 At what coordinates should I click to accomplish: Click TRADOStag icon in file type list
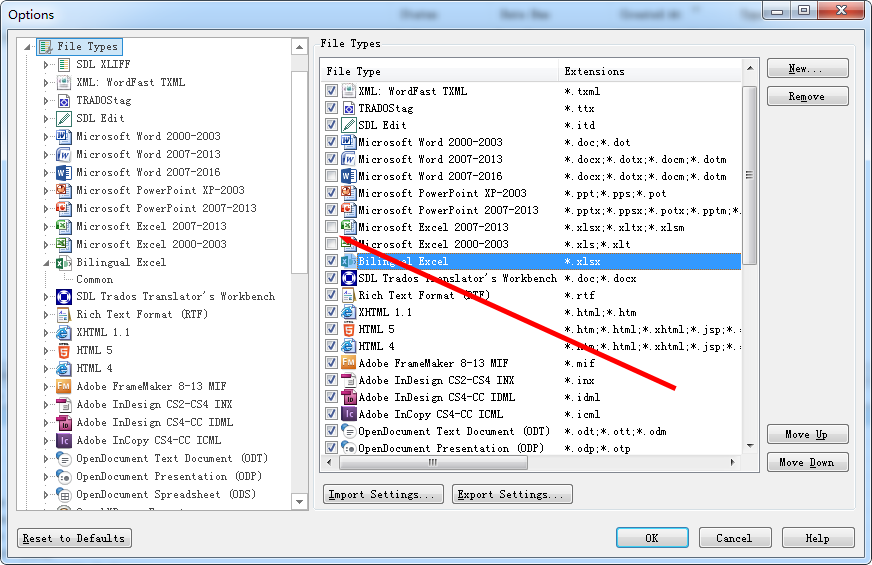coord(349,108)
